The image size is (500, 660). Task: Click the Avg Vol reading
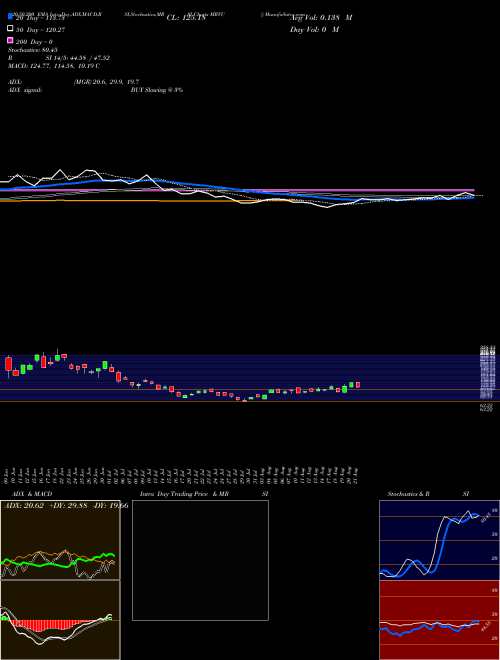click(x=321, y=18)
